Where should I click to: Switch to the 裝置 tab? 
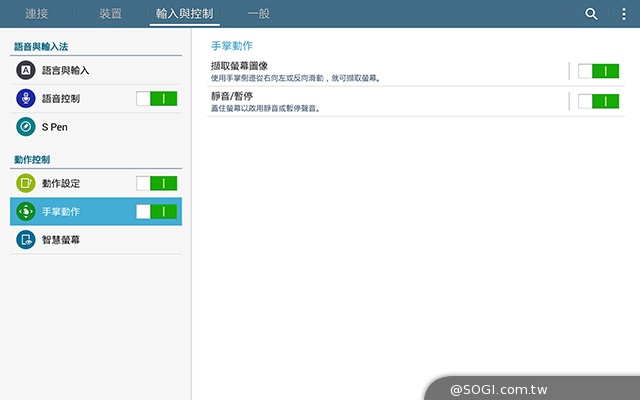tap(111, 14)
